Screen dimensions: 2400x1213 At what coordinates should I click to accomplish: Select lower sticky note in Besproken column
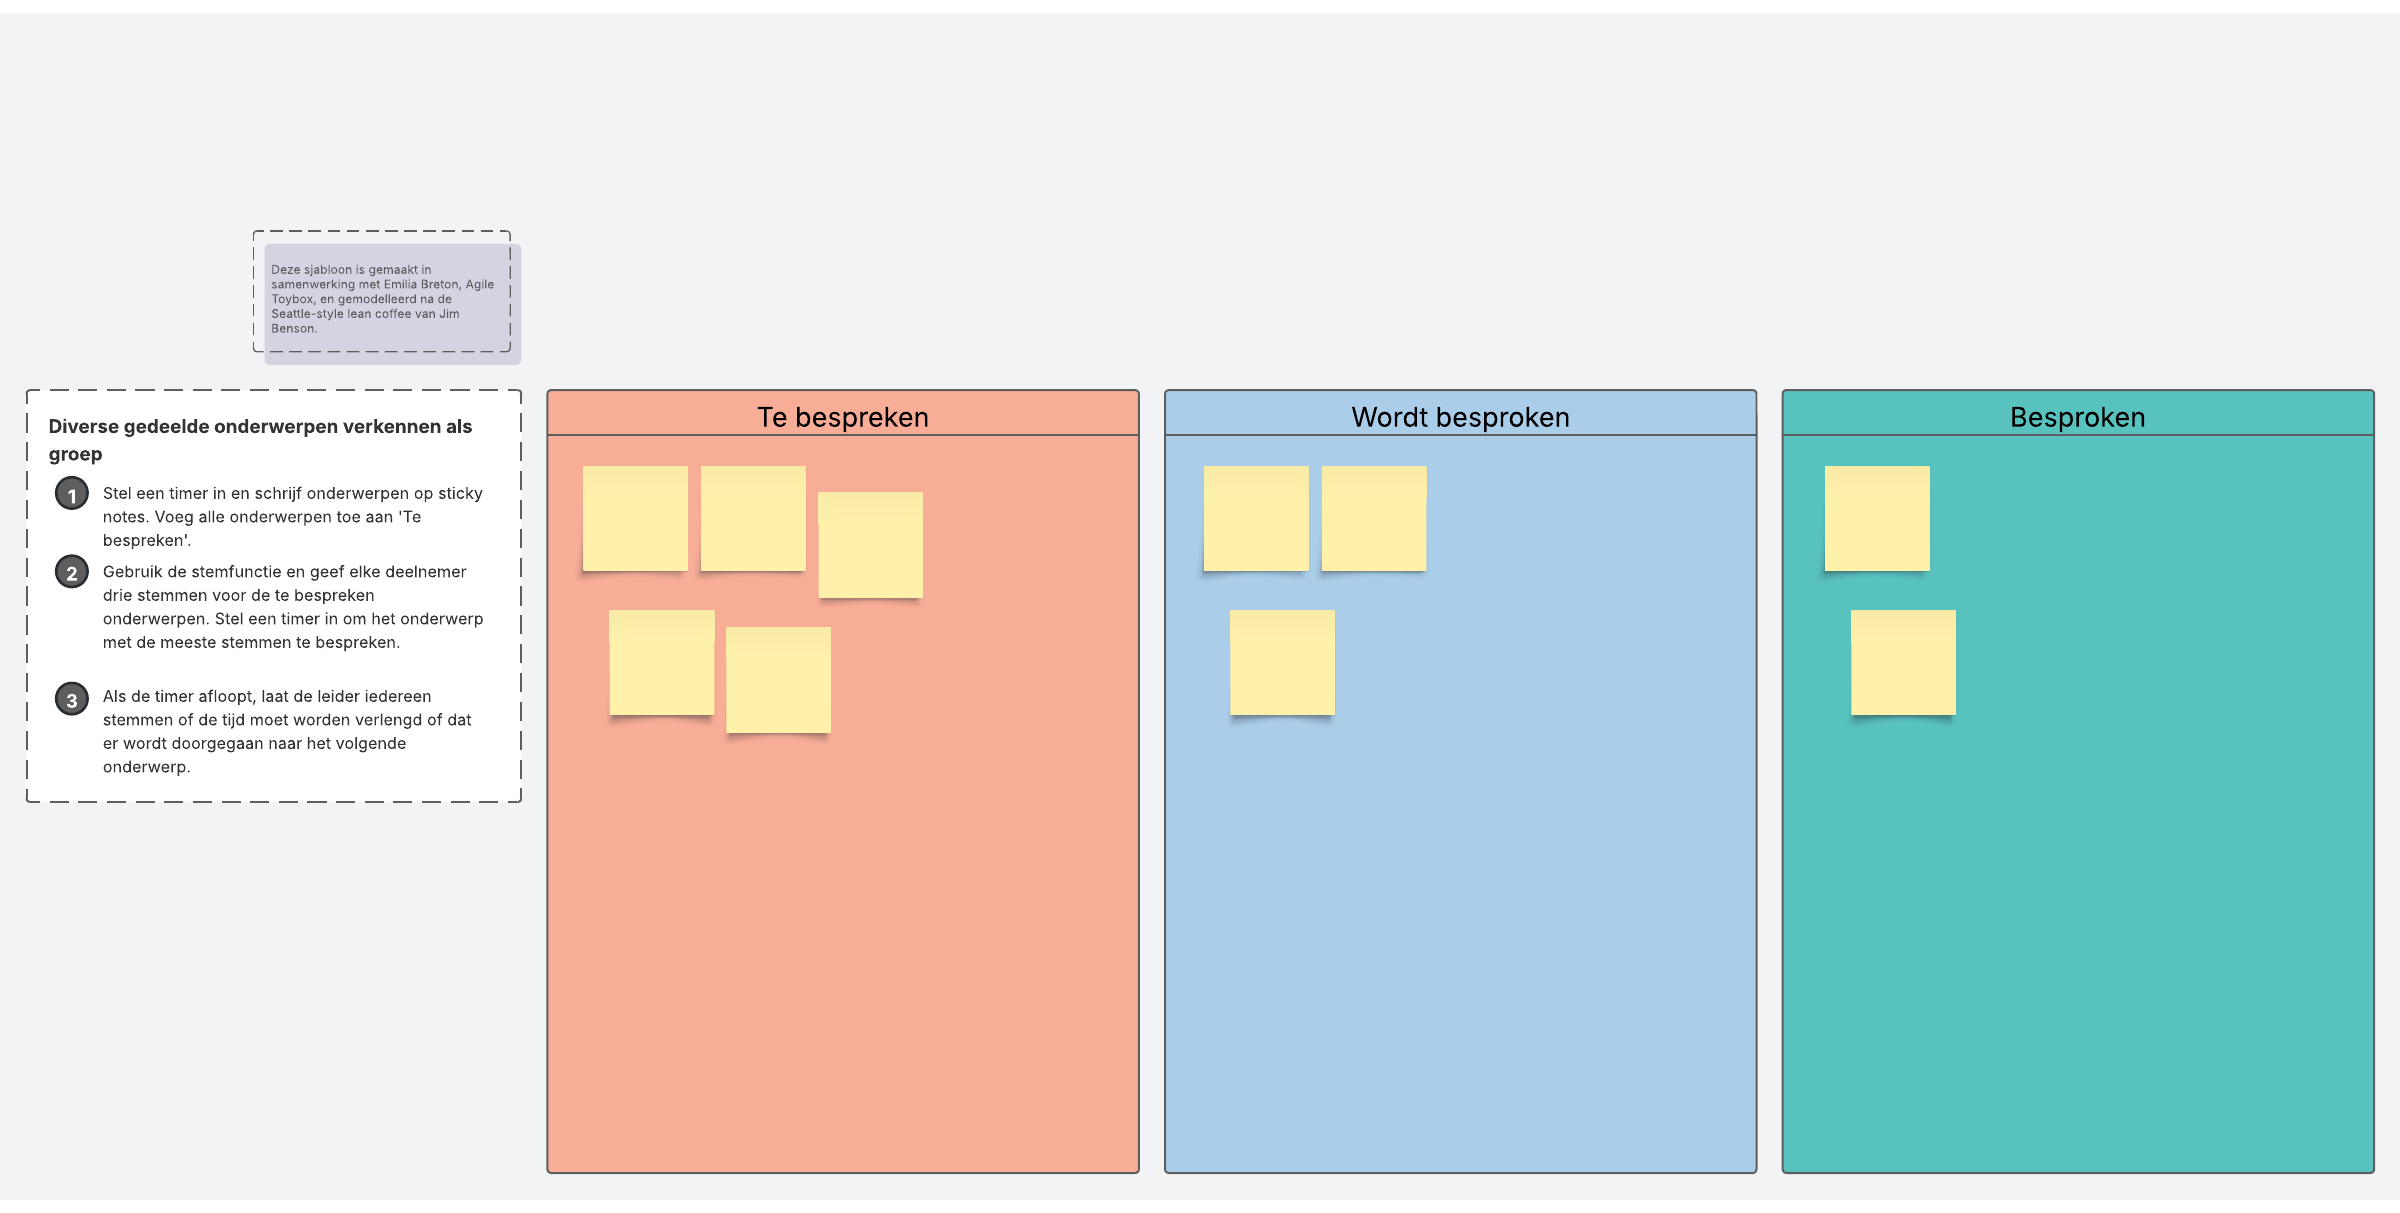[1903, 662]
